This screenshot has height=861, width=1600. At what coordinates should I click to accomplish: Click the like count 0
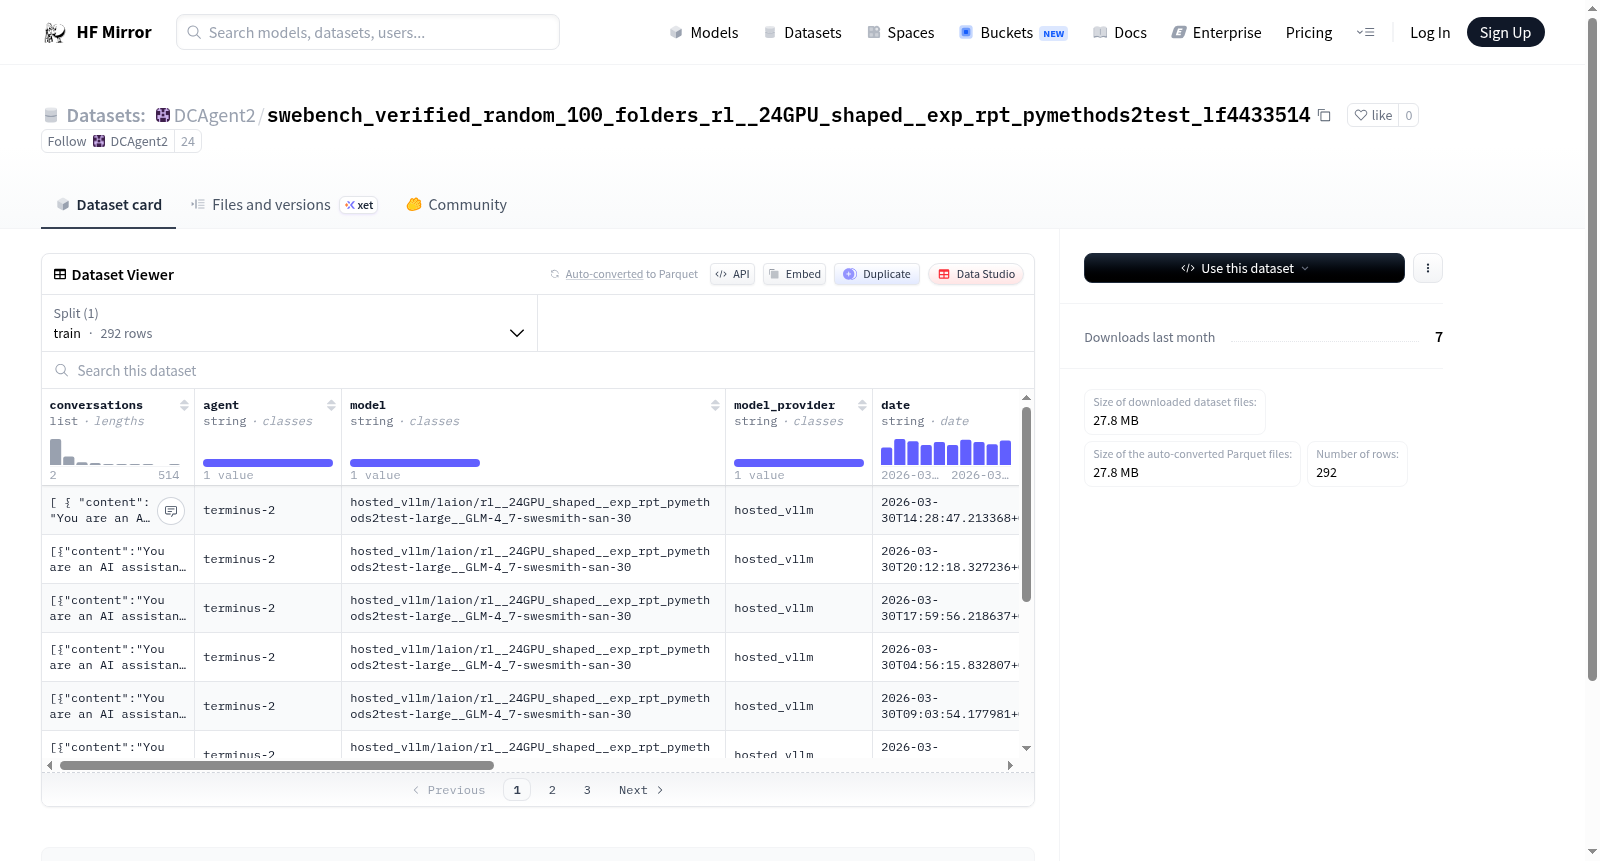point(1408,115)
